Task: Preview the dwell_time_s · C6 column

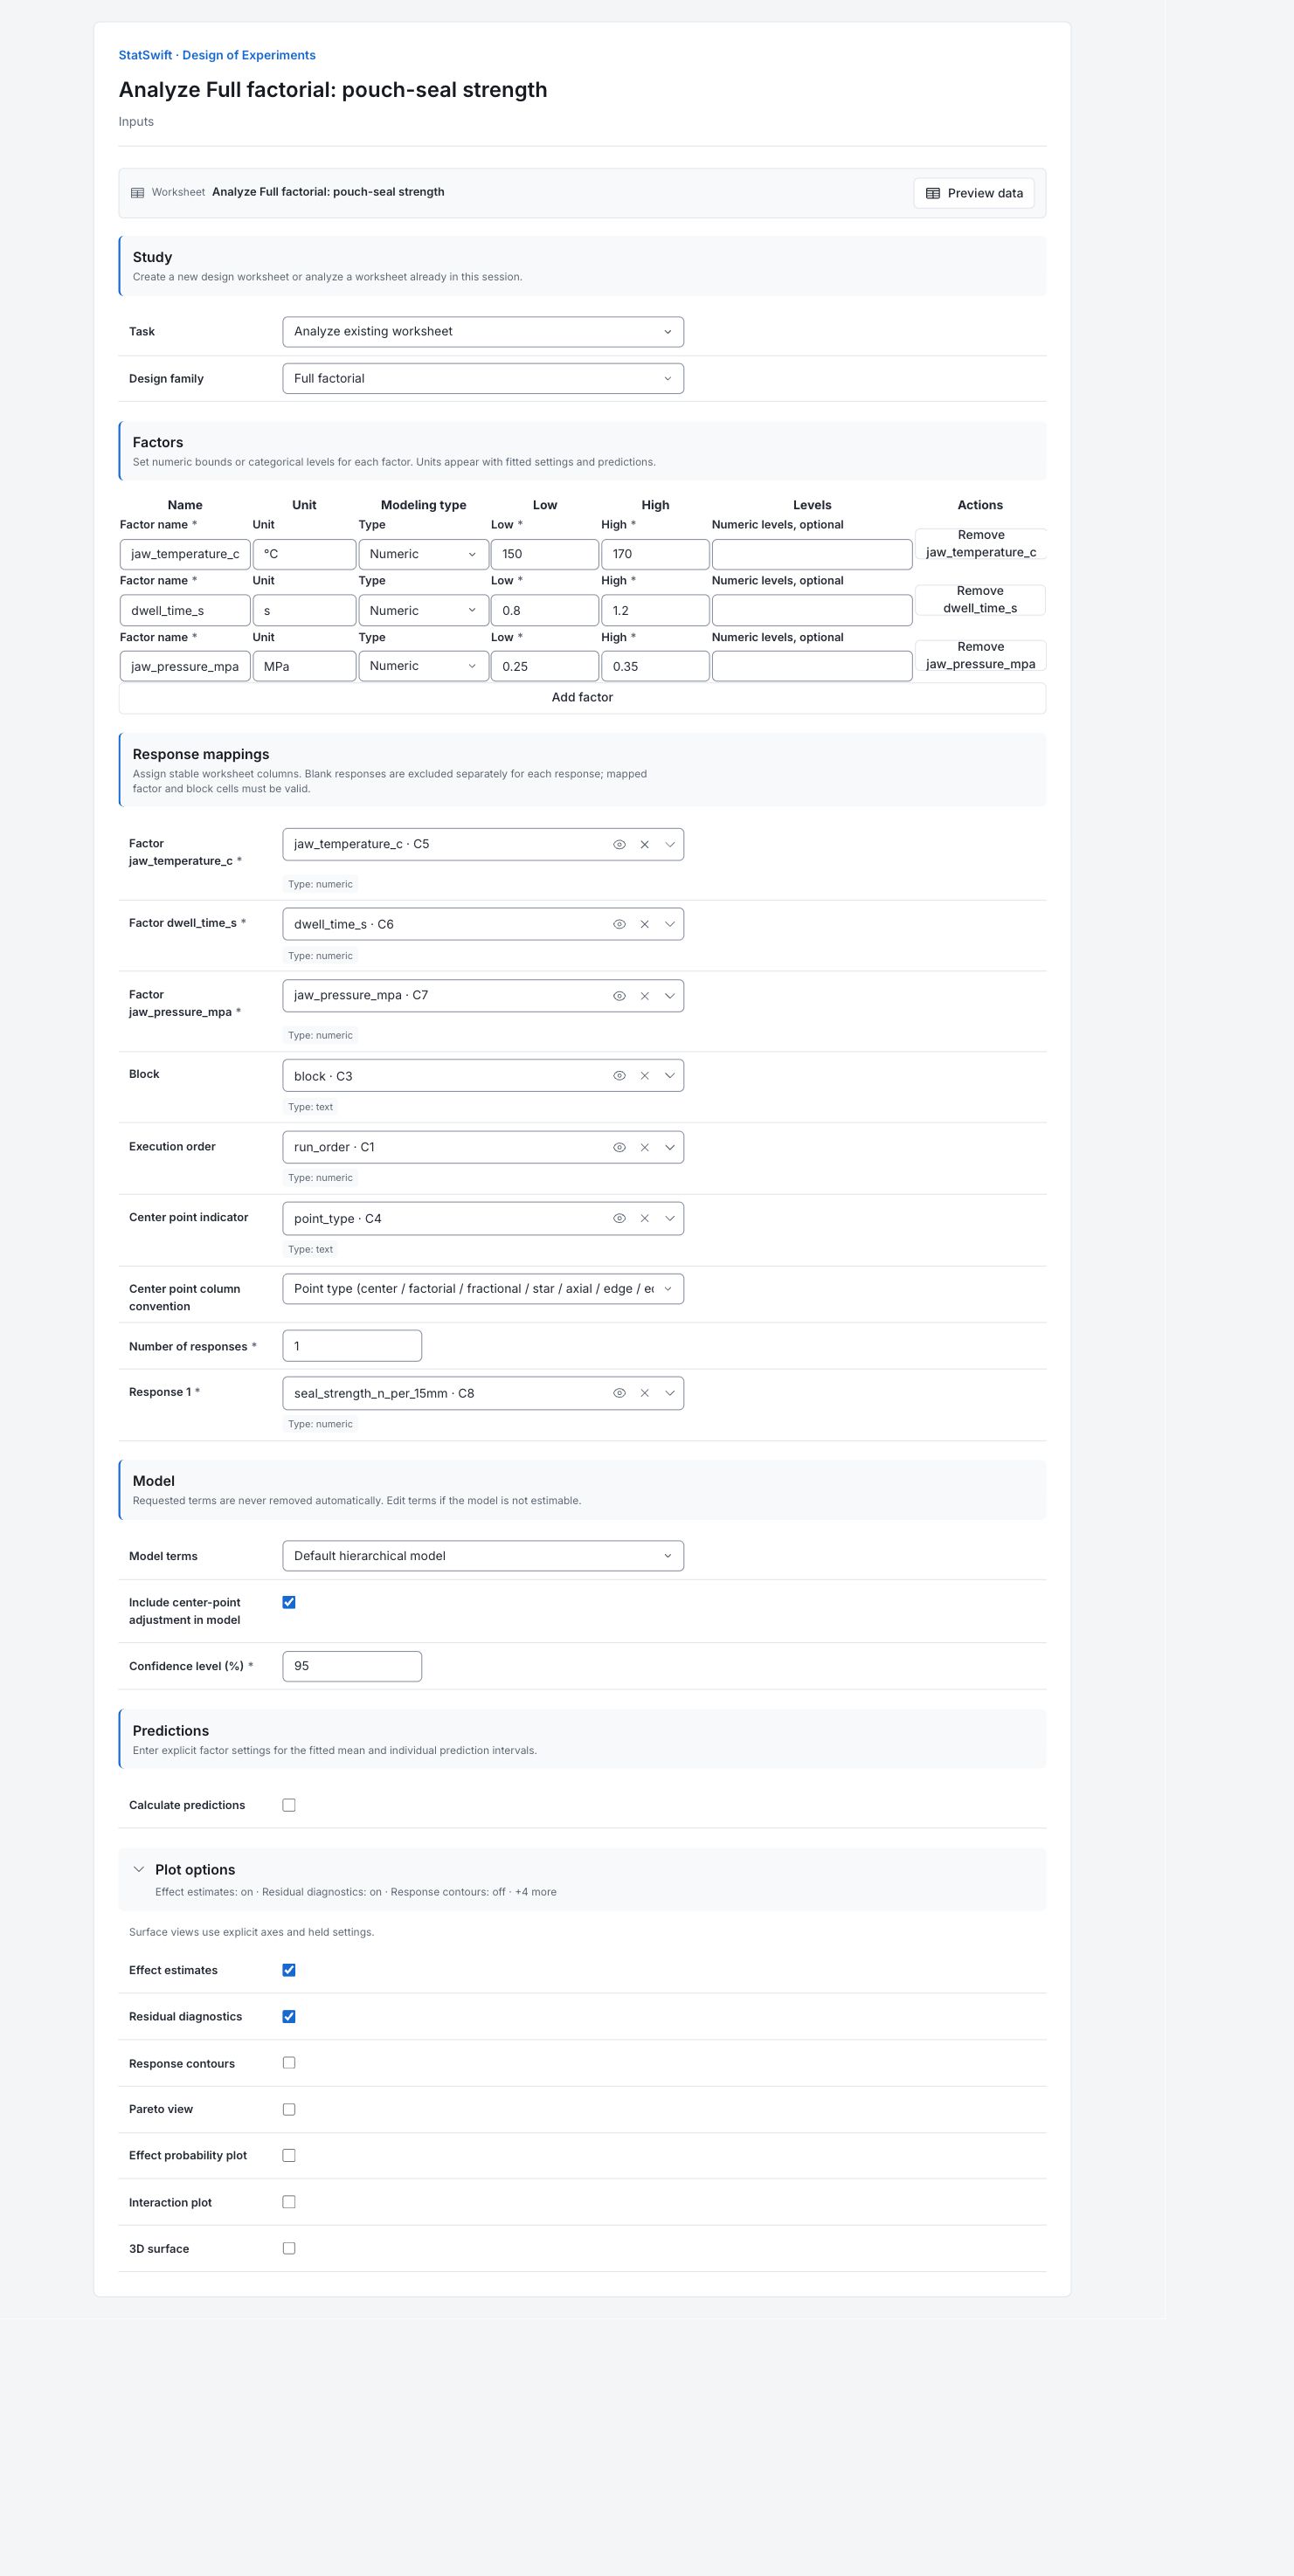Action: tap(619, 925)
